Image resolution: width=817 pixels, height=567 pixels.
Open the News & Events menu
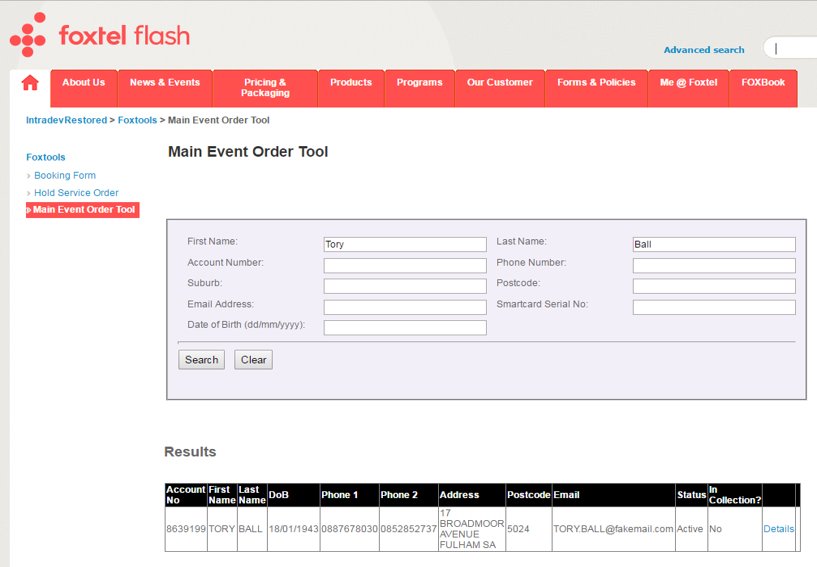click(165, 88)
